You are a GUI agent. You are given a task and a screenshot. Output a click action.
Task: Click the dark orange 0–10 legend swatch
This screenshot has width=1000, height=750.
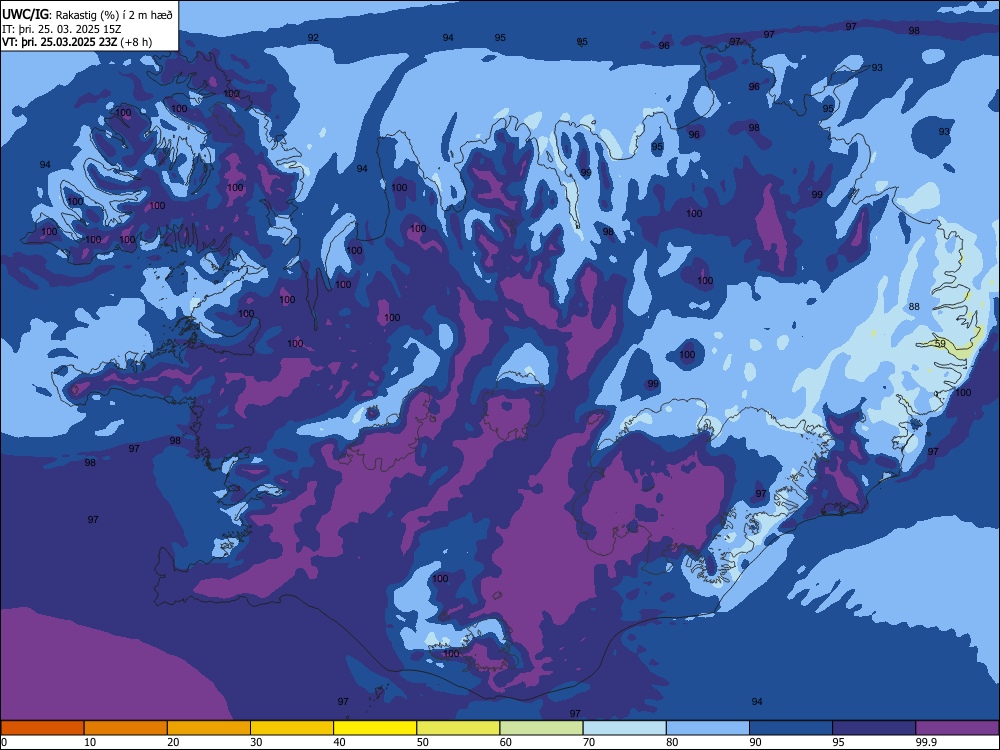pyautogui.click(x=42, y=728)
